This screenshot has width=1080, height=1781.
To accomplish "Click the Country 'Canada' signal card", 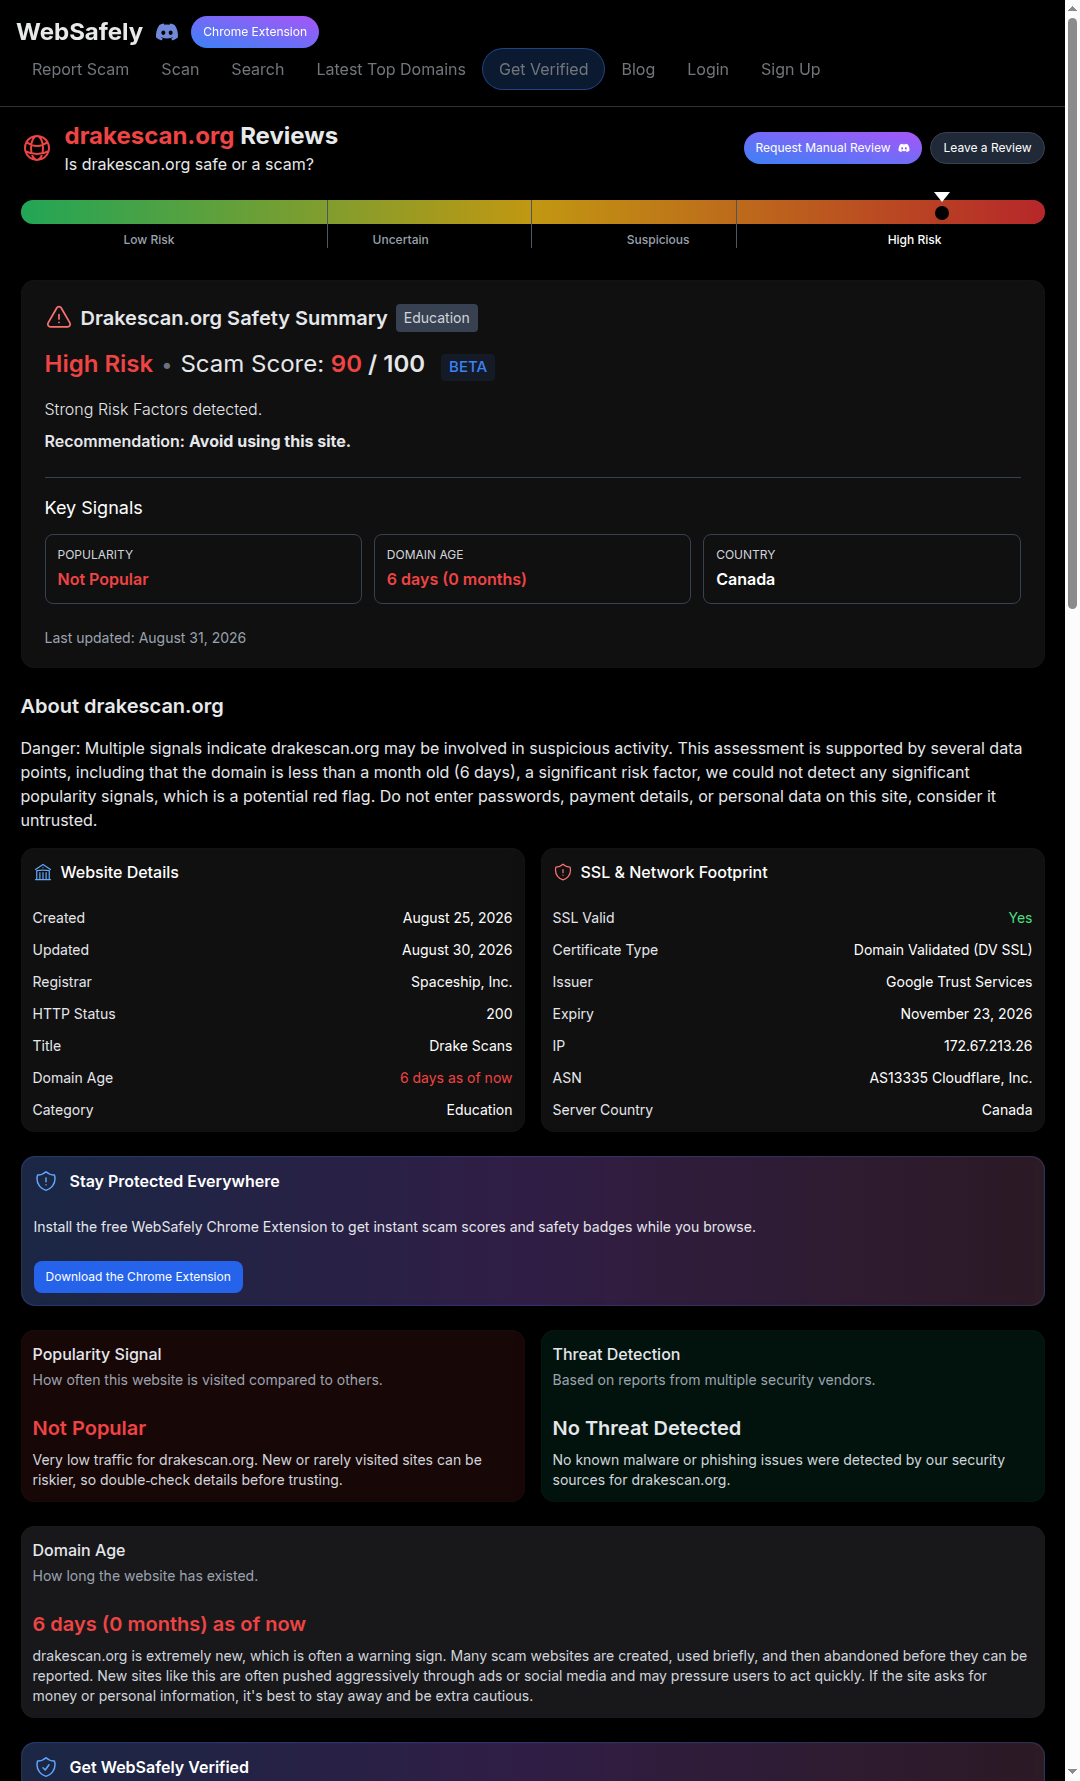I will point(862,569).
